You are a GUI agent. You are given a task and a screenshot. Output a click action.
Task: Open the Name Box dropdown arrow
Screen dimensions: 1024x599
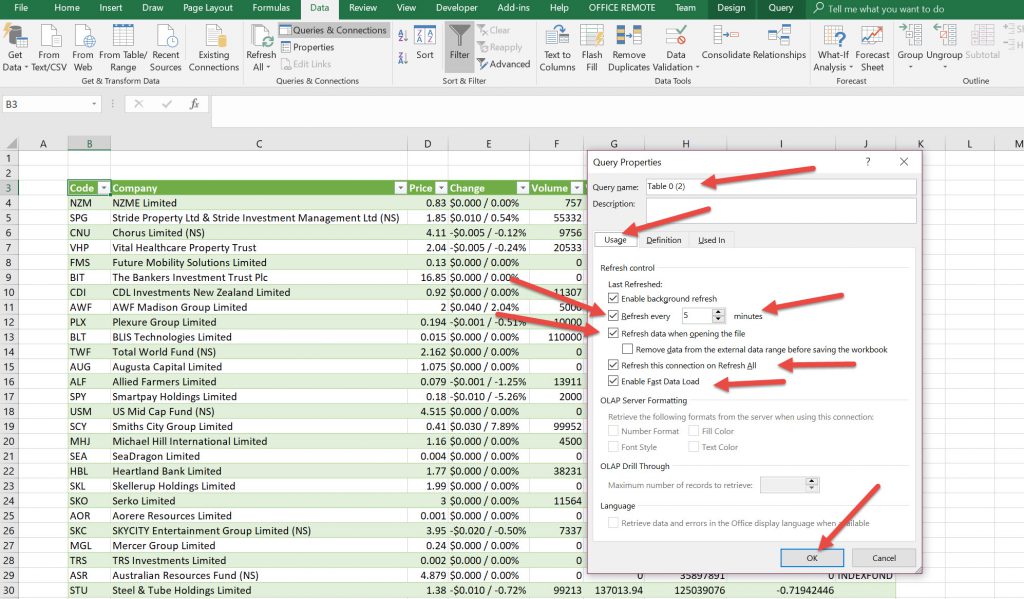coord(95,104)
